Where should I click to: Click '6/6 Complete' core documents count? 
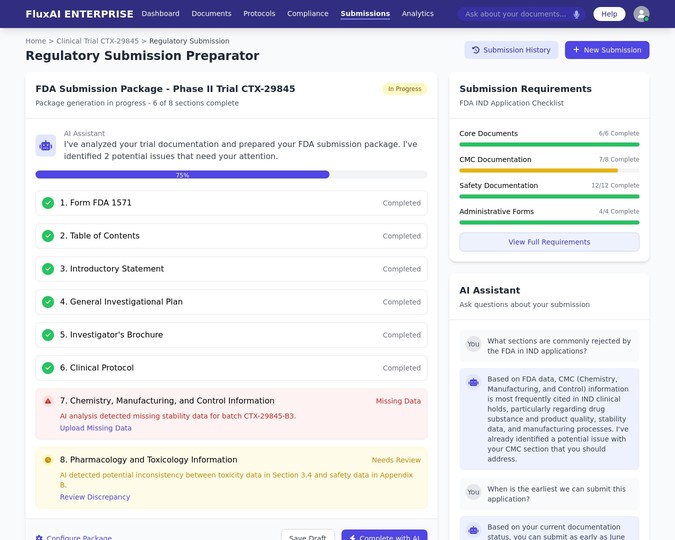point(619,133)
